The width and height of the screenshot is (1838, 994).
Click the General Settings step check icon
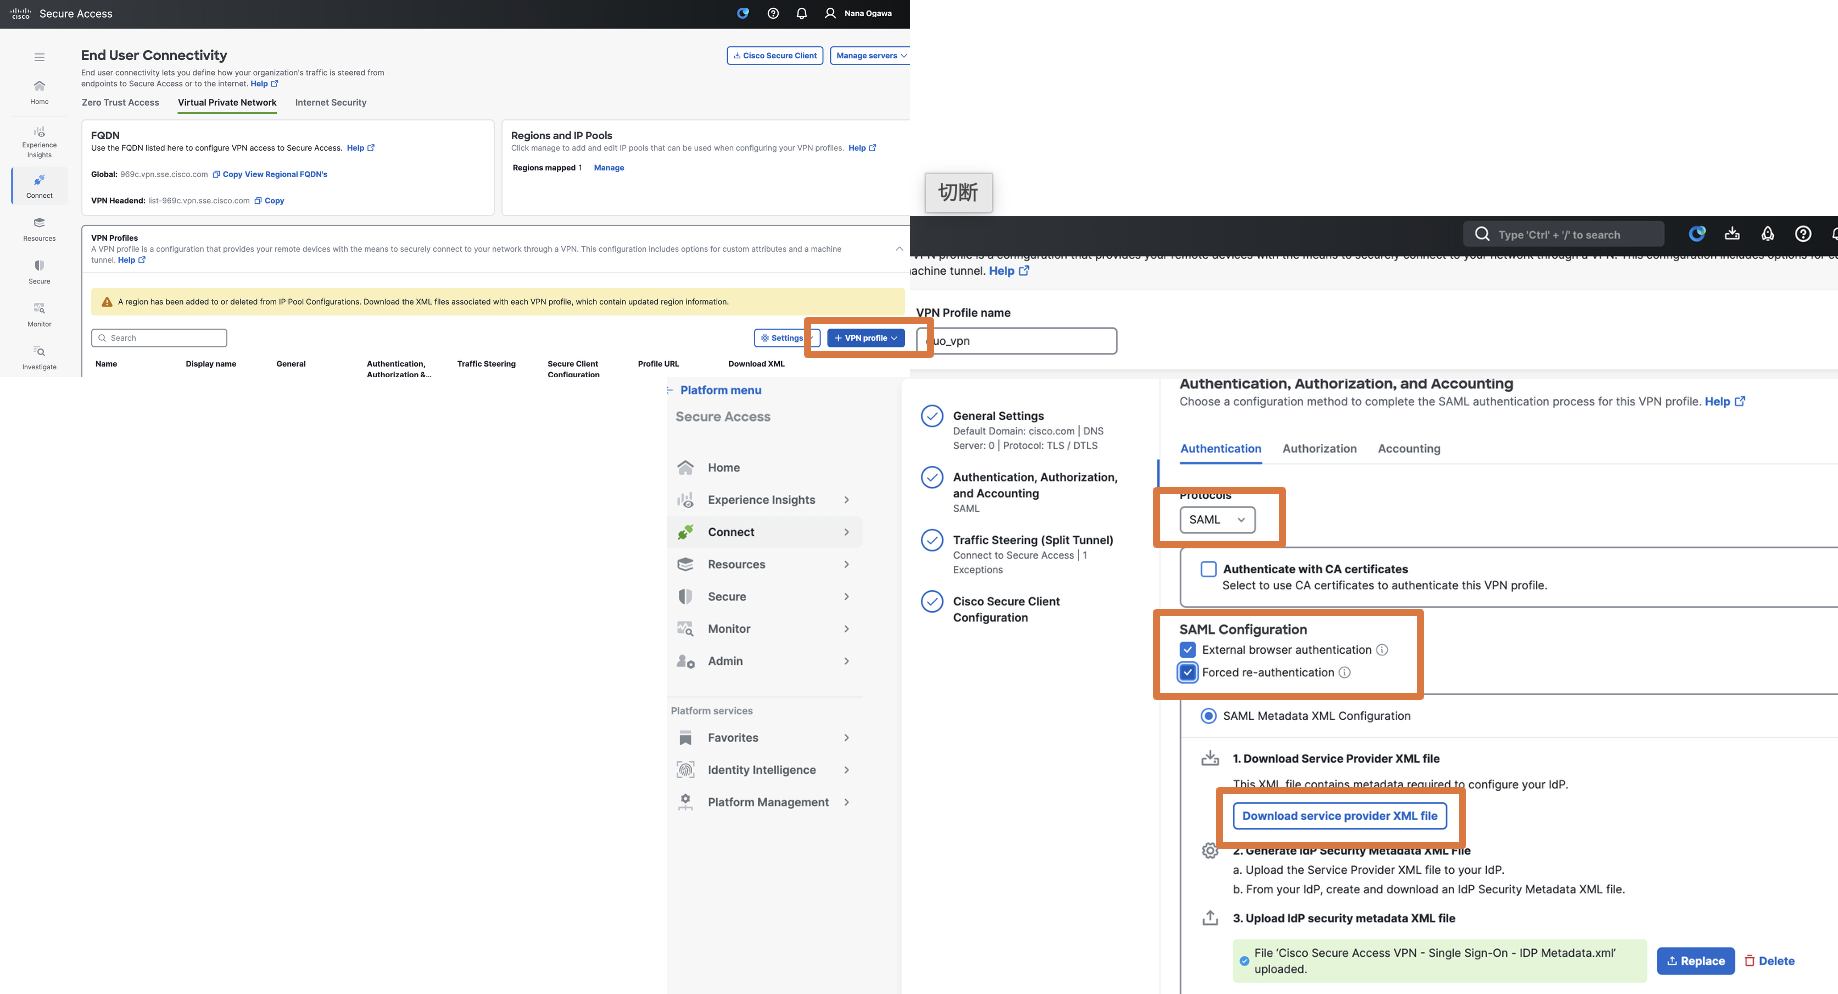[932, 416]
